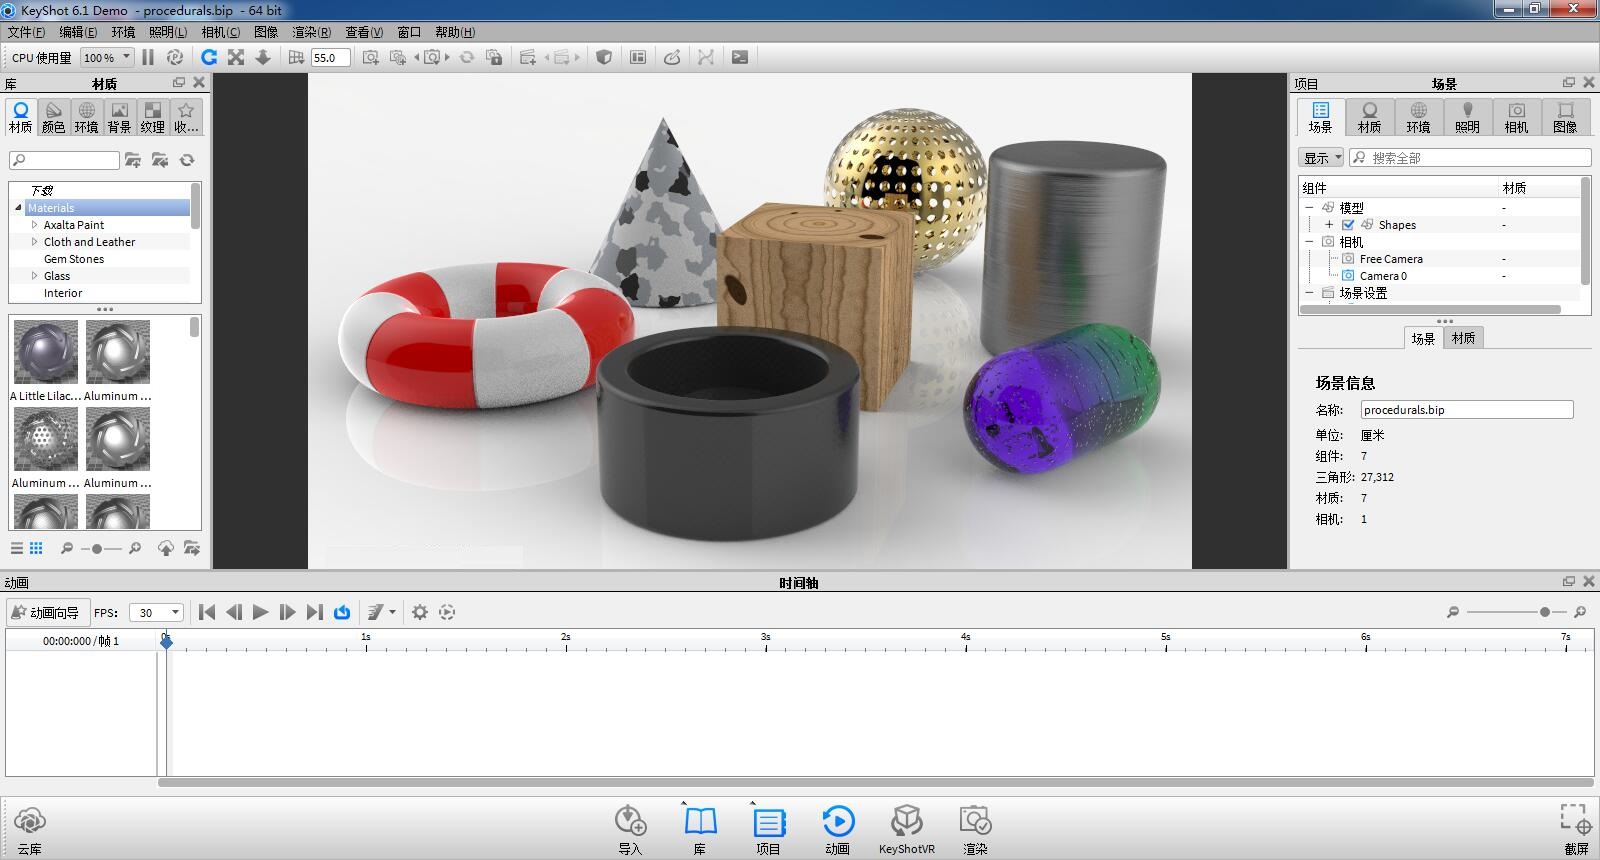1600x860 pixels.
Task: Switch library to list view
Action: click(x=17, y=548)
